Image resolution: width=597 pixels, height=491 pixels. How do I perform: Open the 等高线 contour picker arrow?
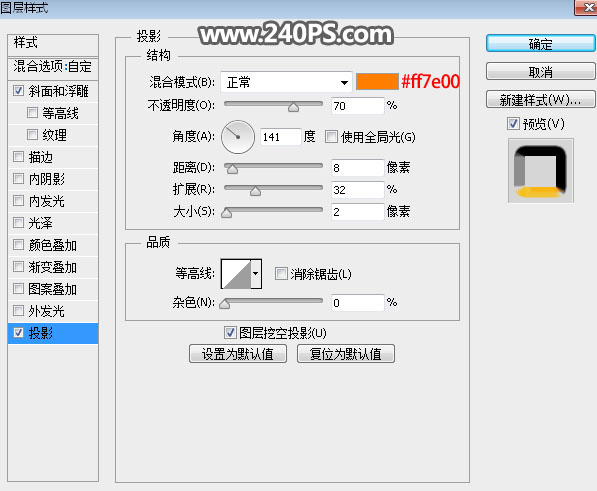pyautogui.click(x=256, y=274)
